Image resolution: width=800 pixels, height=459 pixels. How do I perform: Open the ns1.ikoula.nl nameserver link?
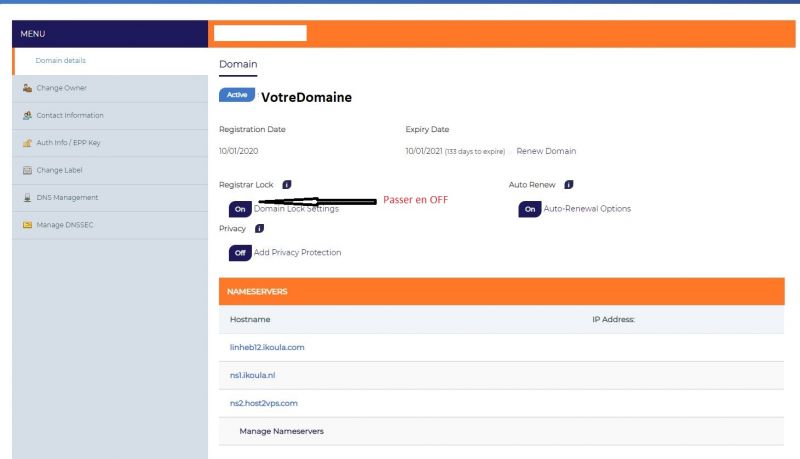coord(252,375)
